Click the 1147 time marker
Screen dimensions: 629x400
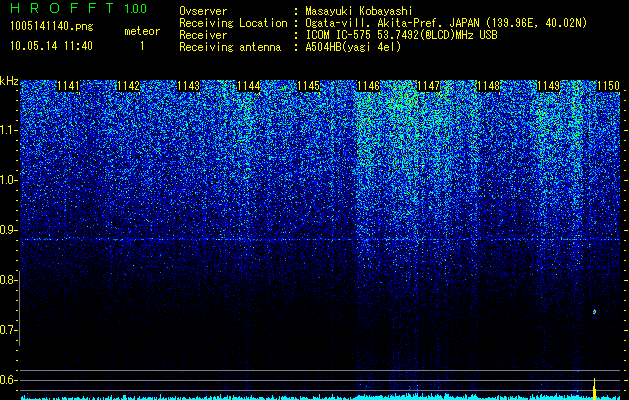(x=428, y=86)
